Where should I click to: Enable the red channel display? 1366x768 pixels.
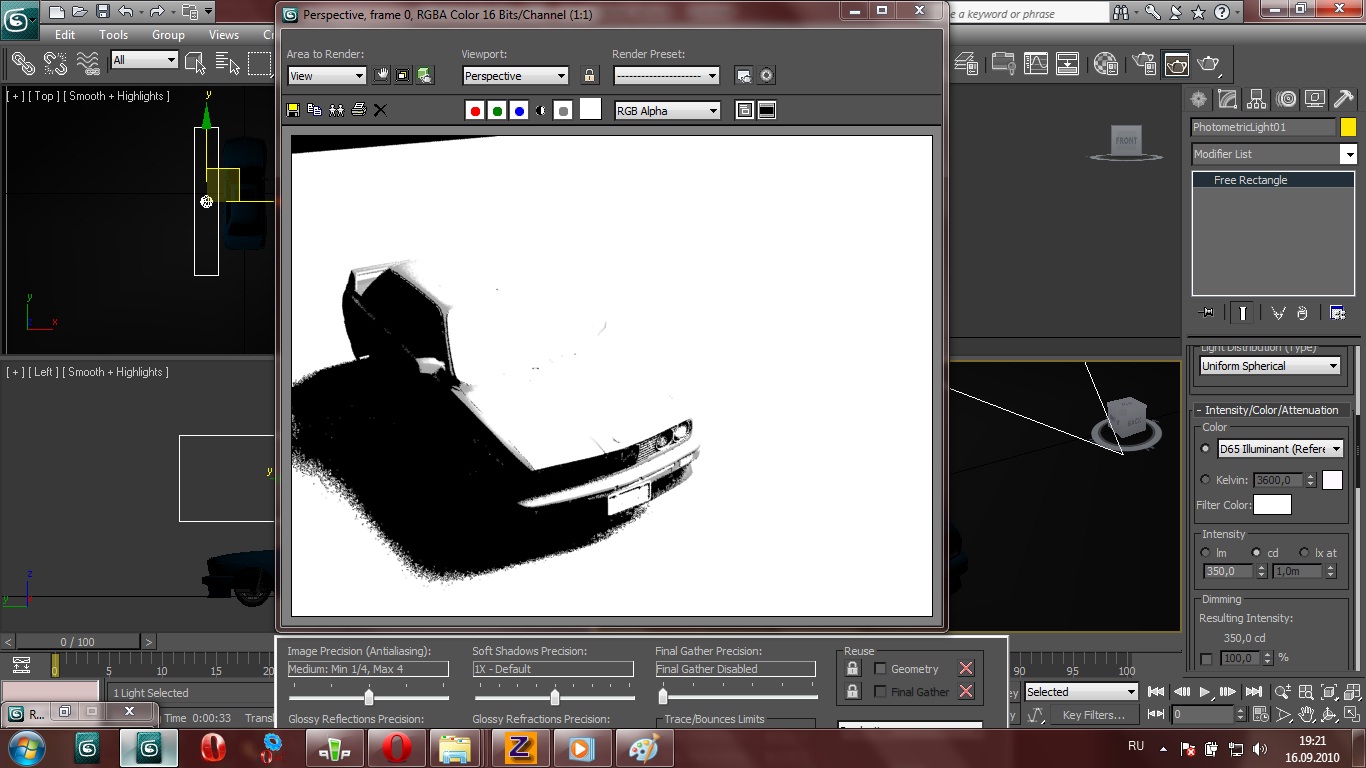[475, 111]
